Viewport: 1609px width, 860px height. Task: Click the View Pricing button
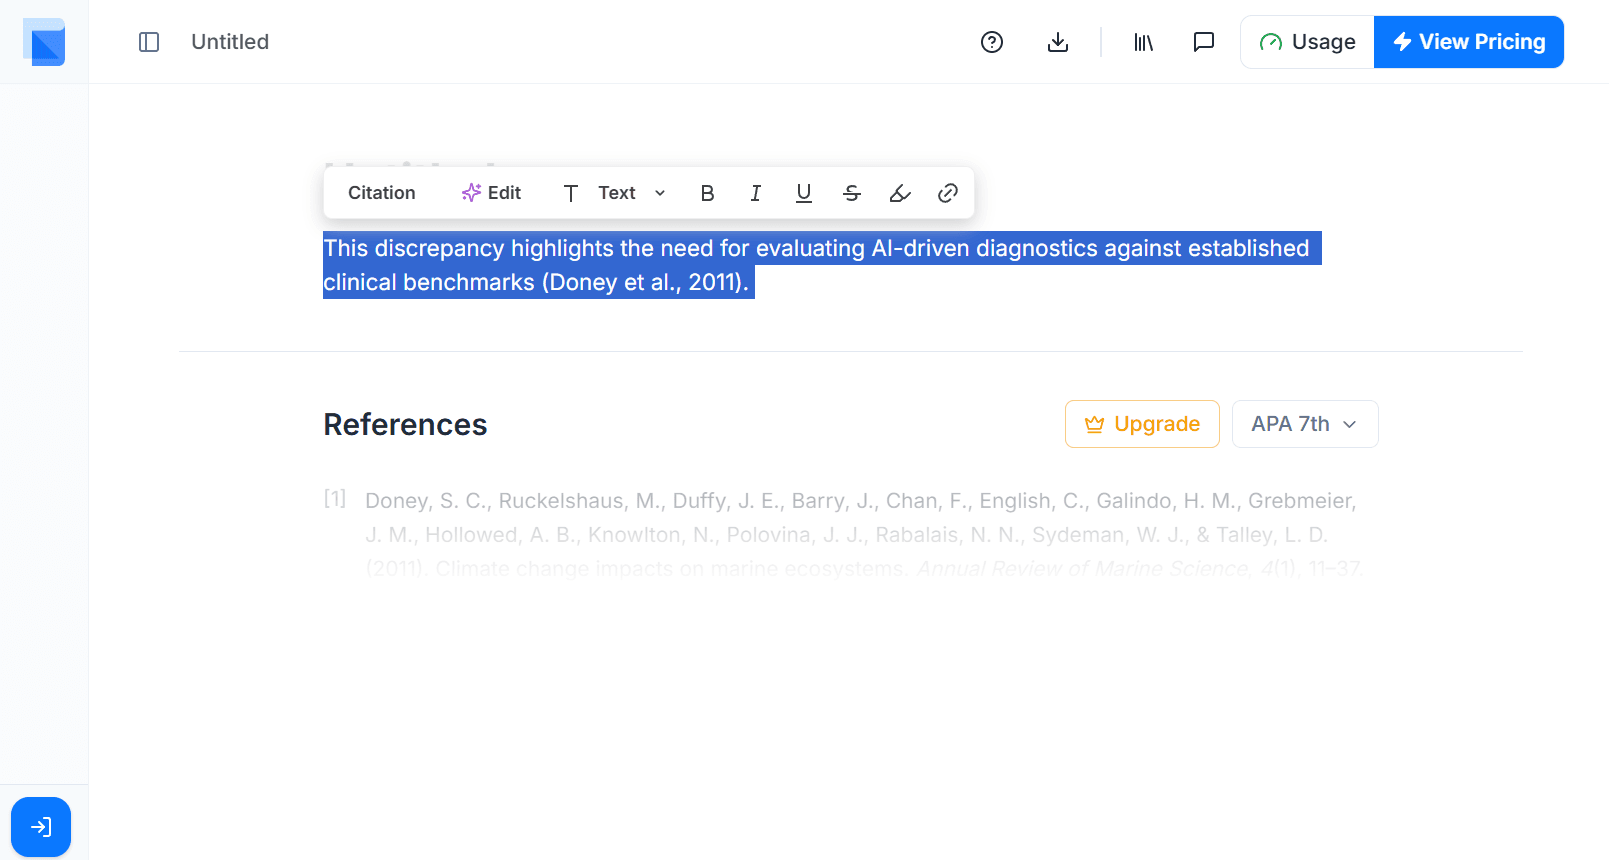(1468, 42)
